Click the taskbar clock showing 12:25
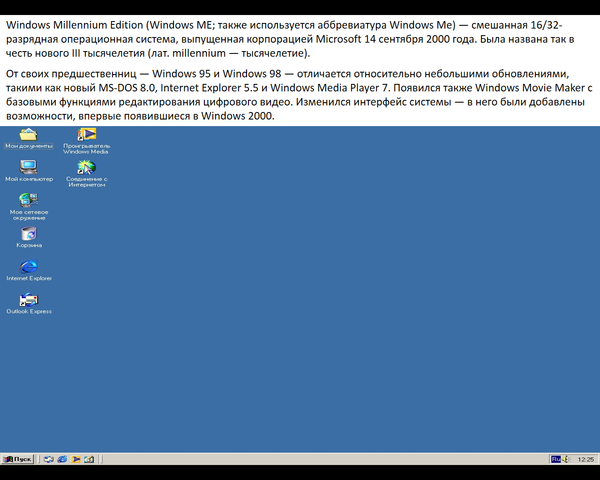The width and height of the screenshot is (600, 480). coord(586,459)
